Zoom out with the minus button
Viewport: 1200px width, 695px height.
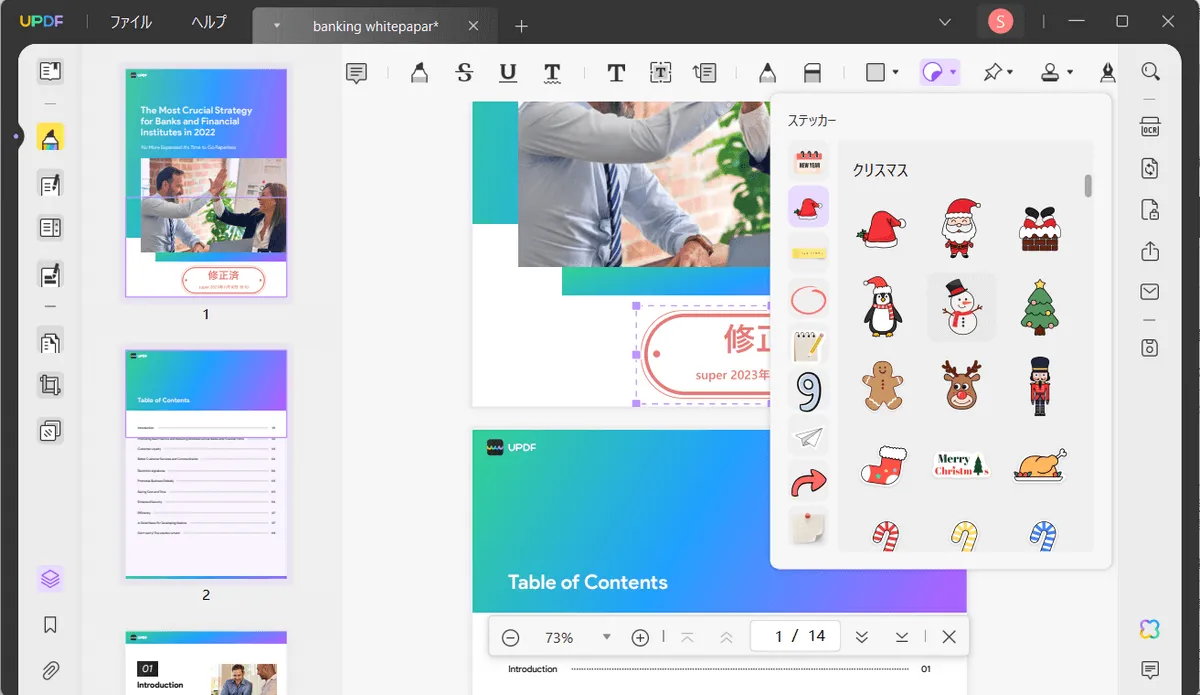[511, 637]
